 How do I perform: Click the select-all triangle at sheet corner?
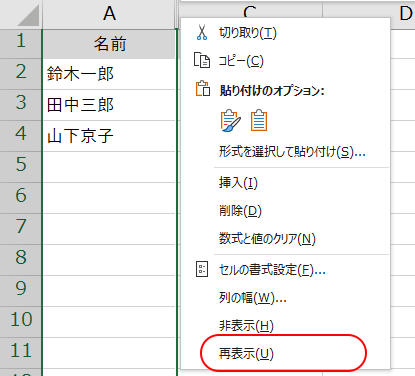click(28, 15)
